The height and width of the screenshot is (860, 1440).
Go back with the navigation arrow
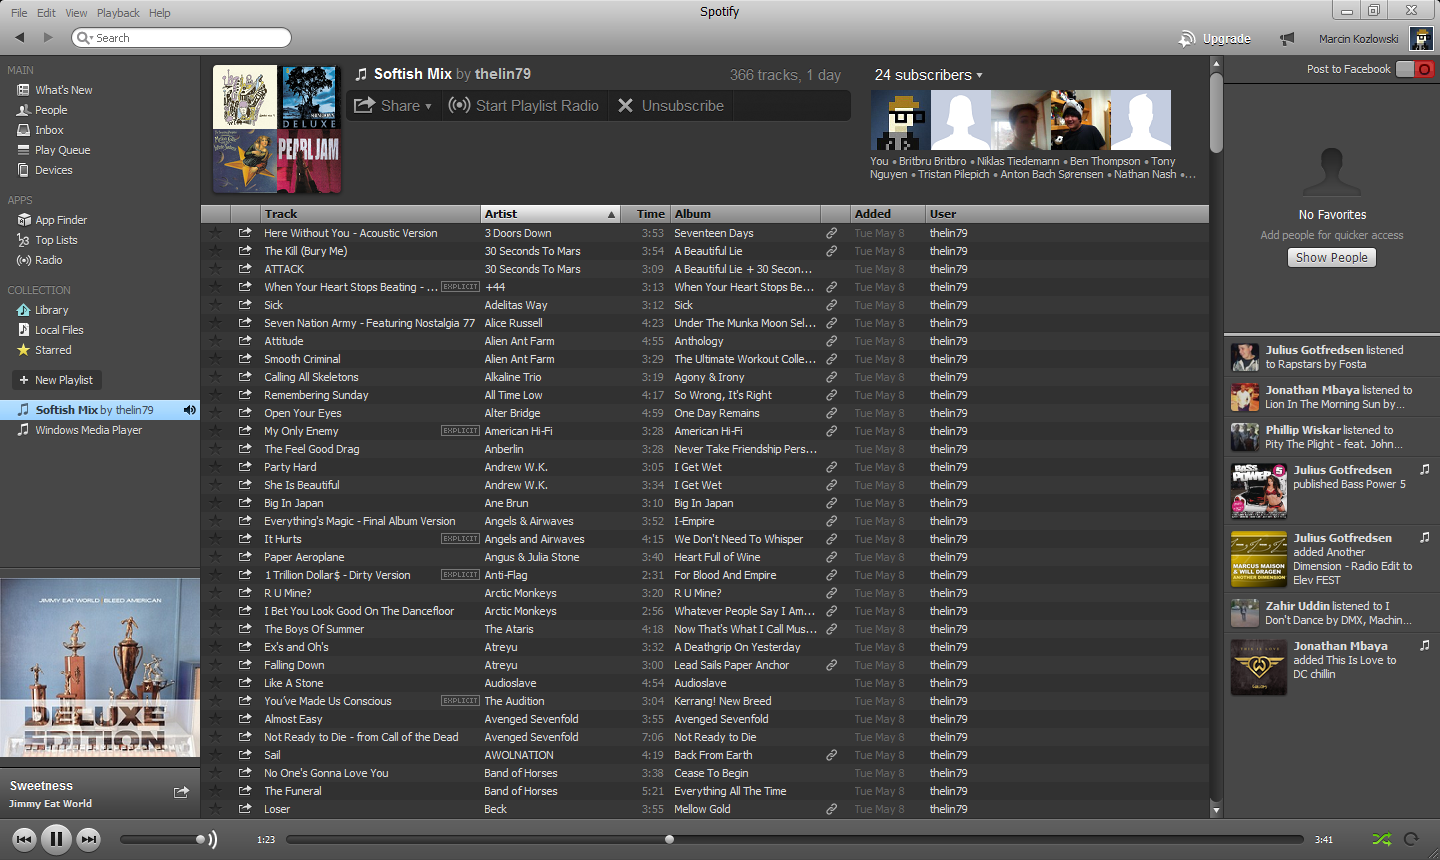tap(19, 38)
